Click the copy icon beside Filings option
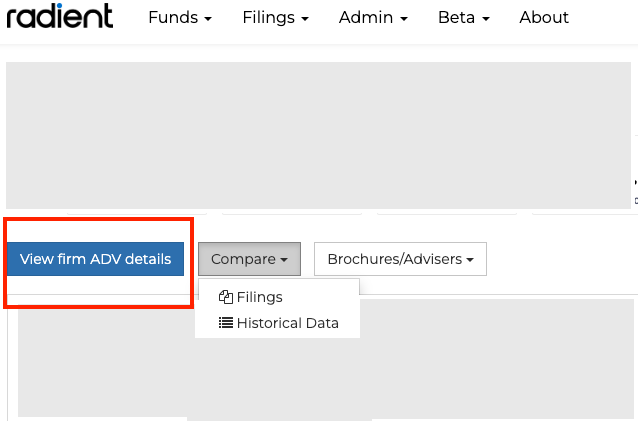The width and height of the screenshot is (638, 421). click(225, 297)
